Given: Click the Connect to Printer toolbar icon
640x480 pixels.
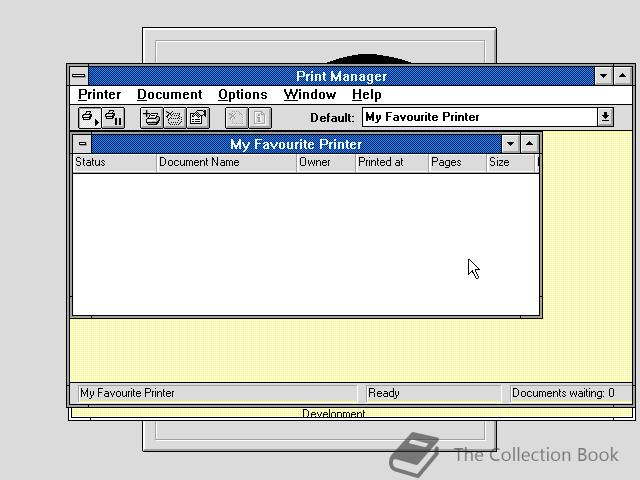Looking at the screenshot, I should 151,118.
